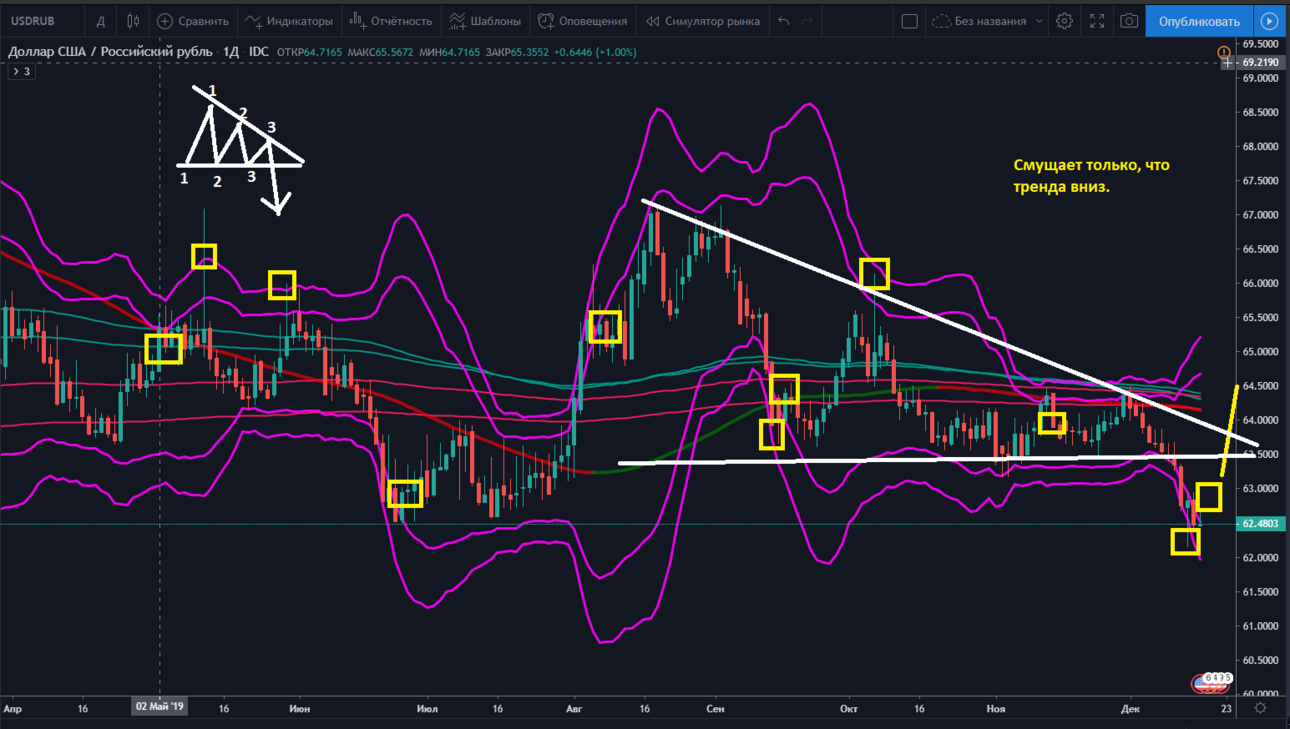Click the play icon beside Опубликовать
Viewport: 1290px width, 729px height.
pyautogui.click(x=1270, y=21)
